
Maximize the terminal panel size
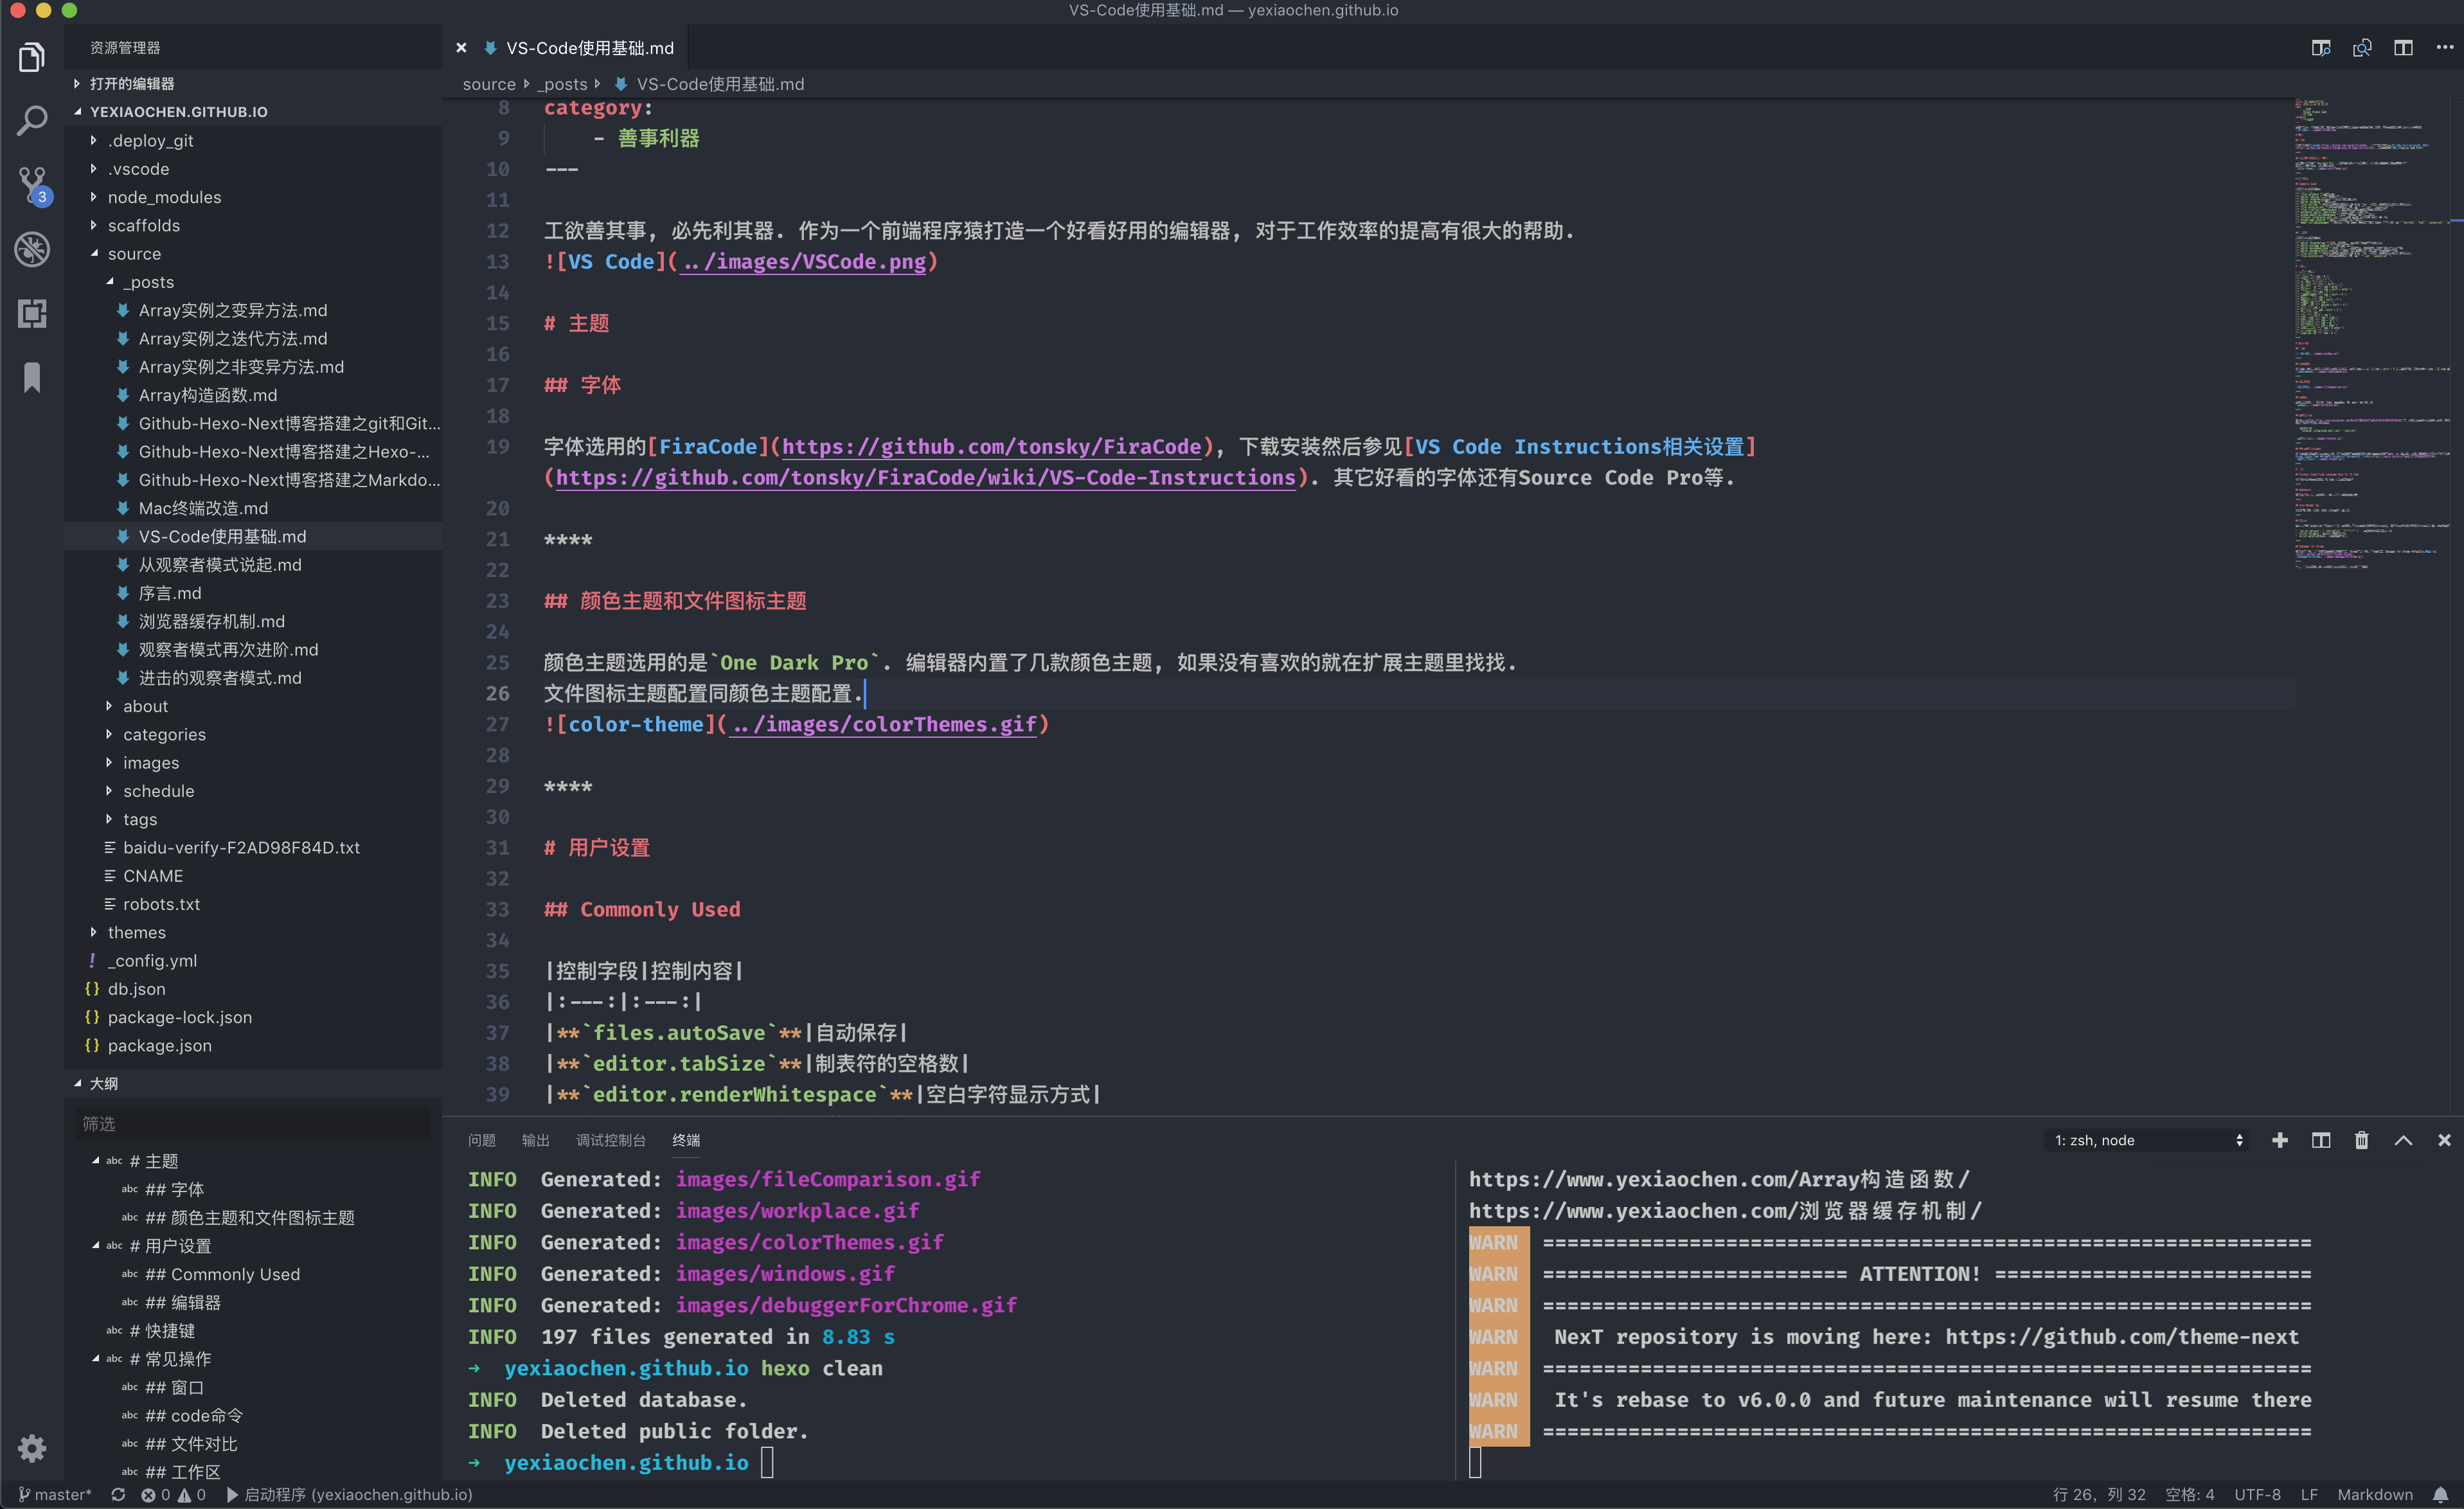[x=2403, y=1140]
